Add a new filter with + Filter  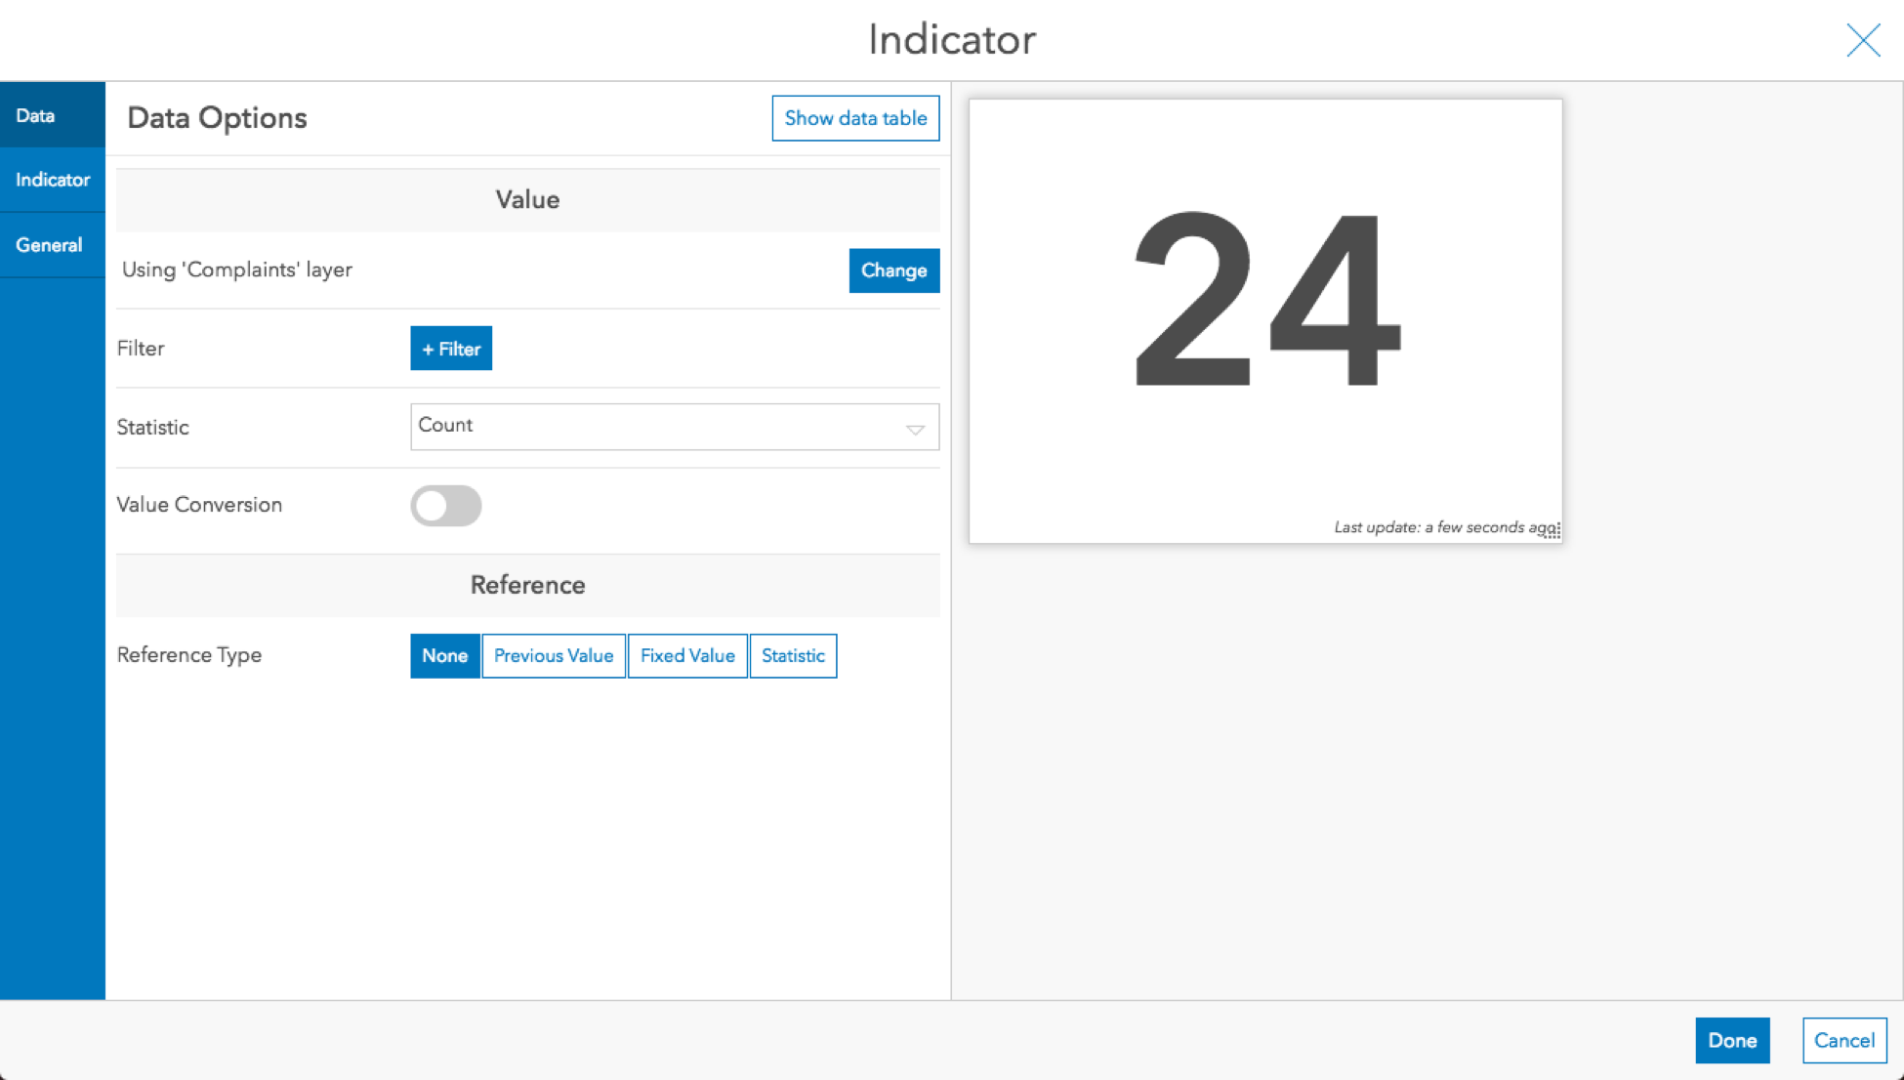pyautogui.click(x=451, y=348)
